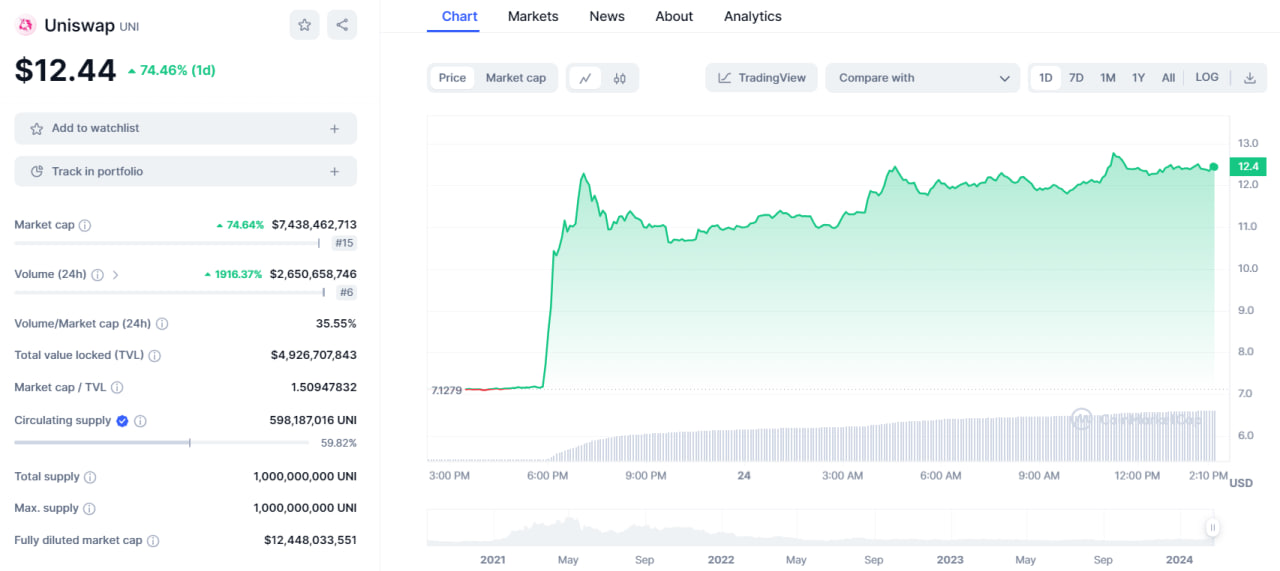Switch to the Analytics tab
Screen dimensions: 1280x571
(752, 16)
